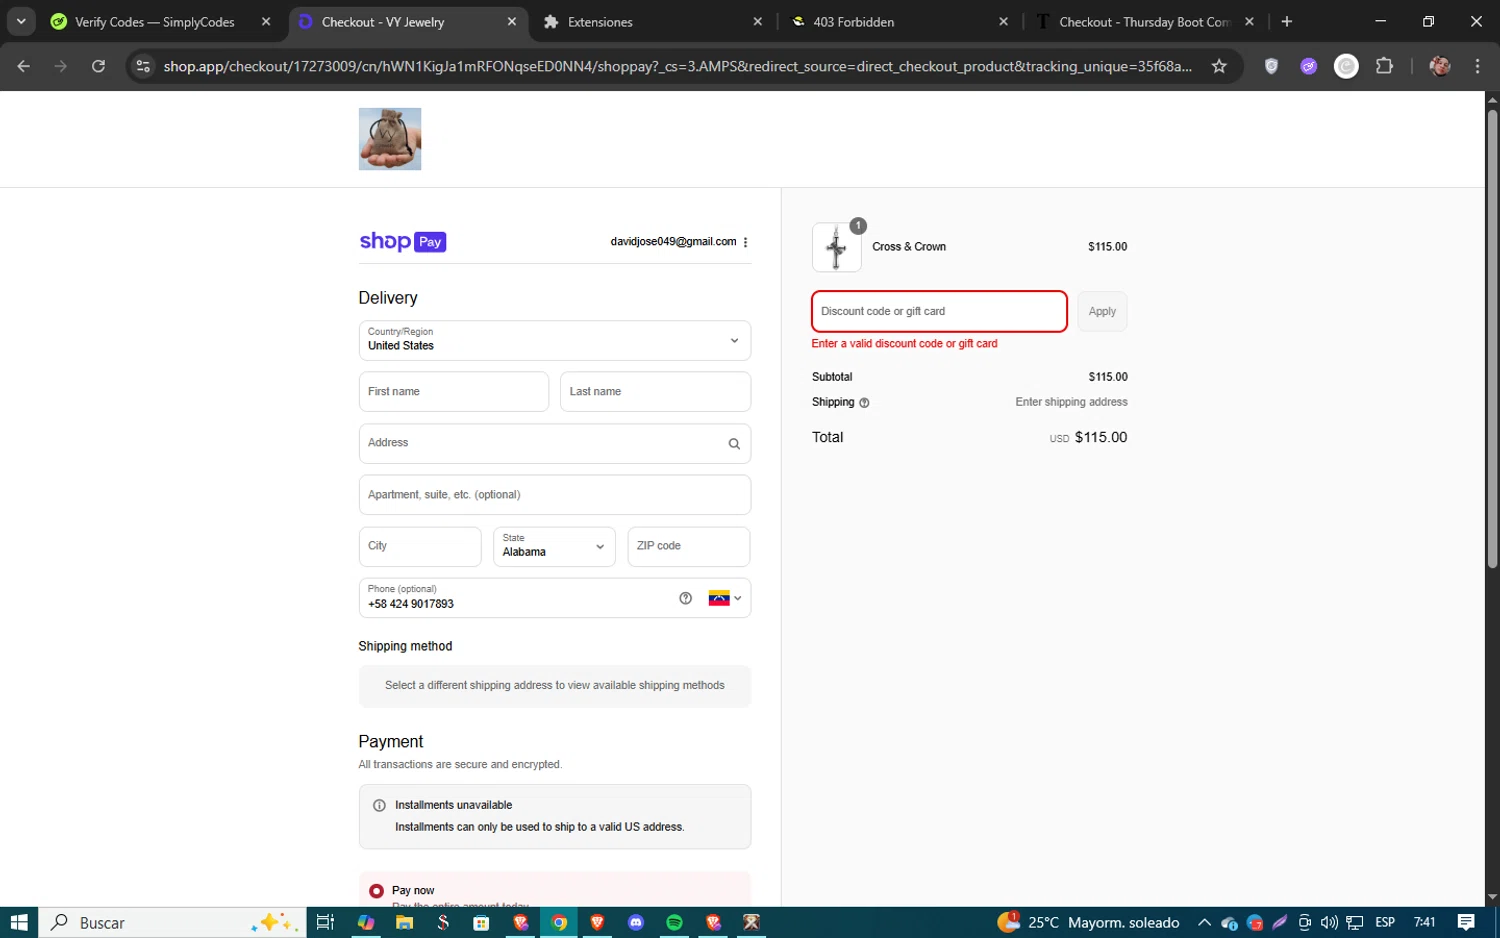Screen dimensions: 1500x938
Task: Close the 403 Forbidden tab
Action: tap(1004, 21)
